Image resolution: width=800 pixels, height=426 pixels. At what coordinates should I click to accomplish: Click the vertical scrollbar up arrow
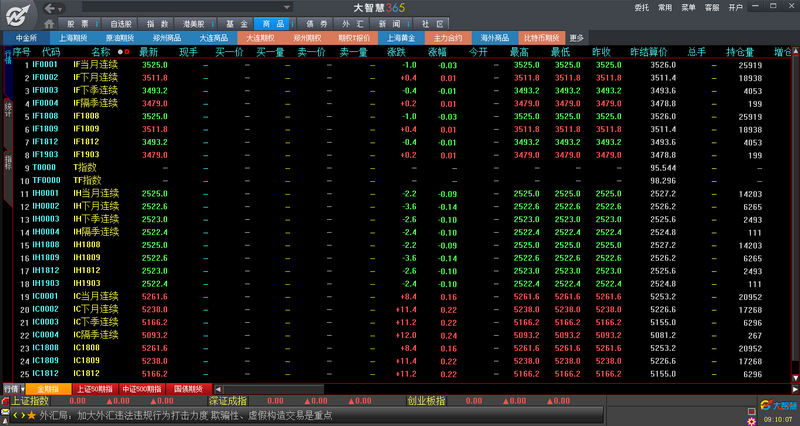[795, 51]
